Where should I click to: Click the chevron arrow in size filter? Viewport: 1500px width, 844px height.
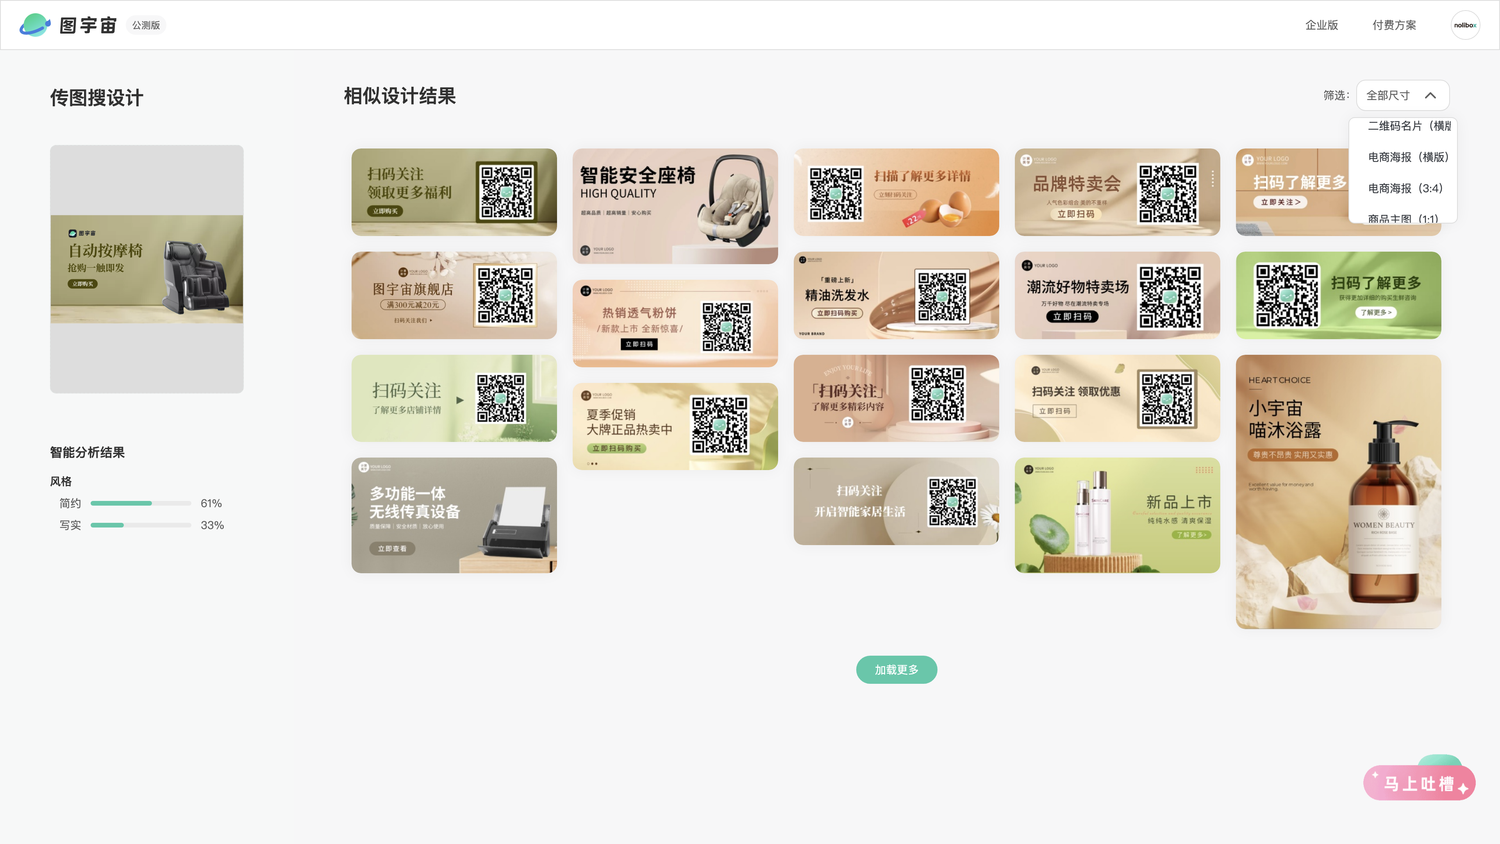click(x=1431, y=96)
